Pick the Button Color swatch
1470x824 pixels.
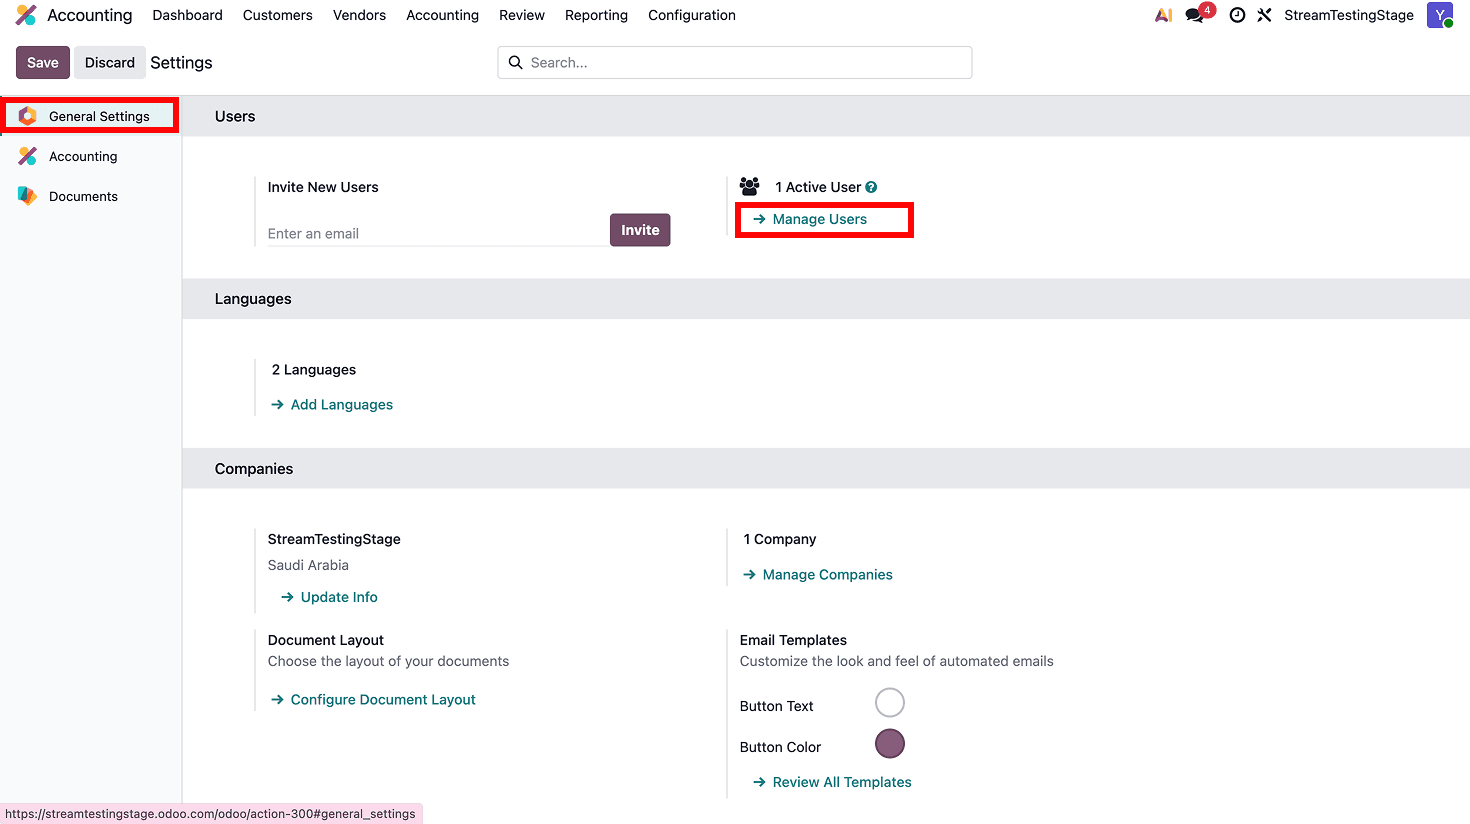point(890,744)
